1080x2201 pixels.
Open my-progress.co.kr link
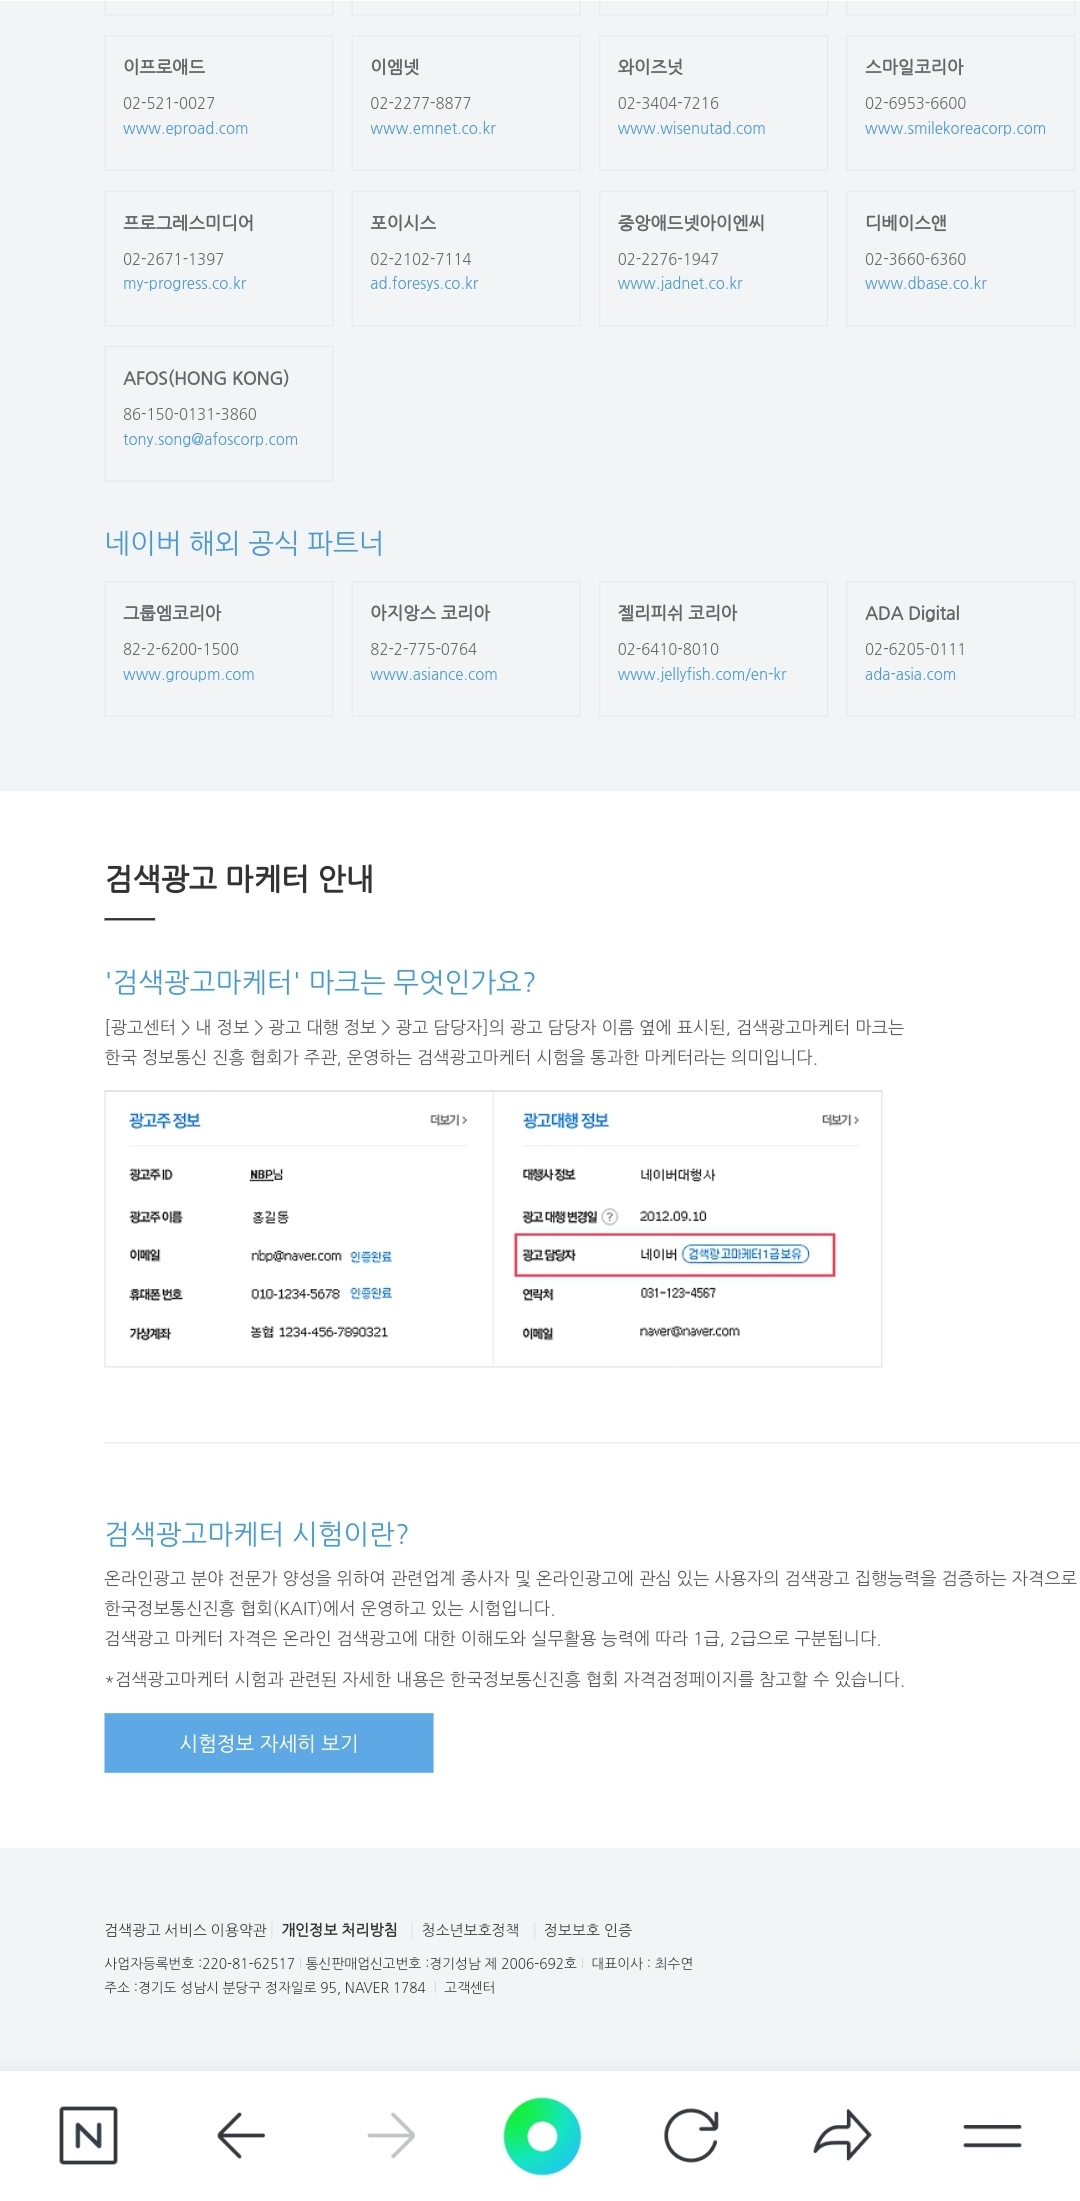[x=185, y=284]
